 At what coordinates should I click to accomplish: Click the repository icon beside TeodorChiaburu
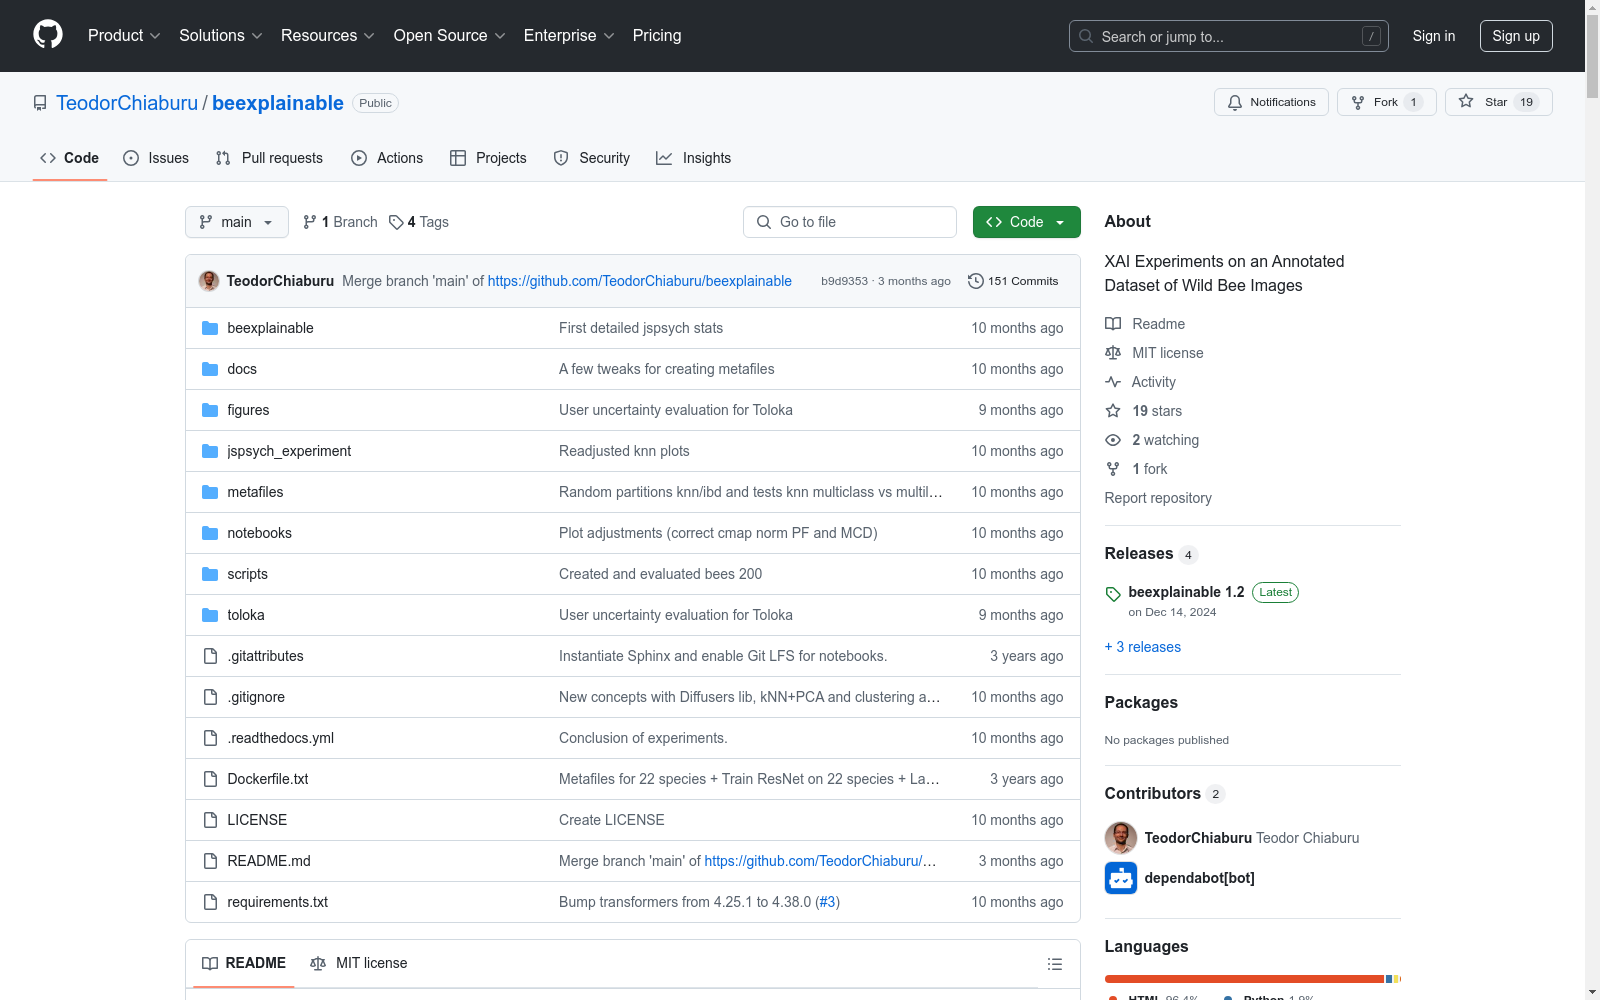pyautogui.click(x=40, y=103)
